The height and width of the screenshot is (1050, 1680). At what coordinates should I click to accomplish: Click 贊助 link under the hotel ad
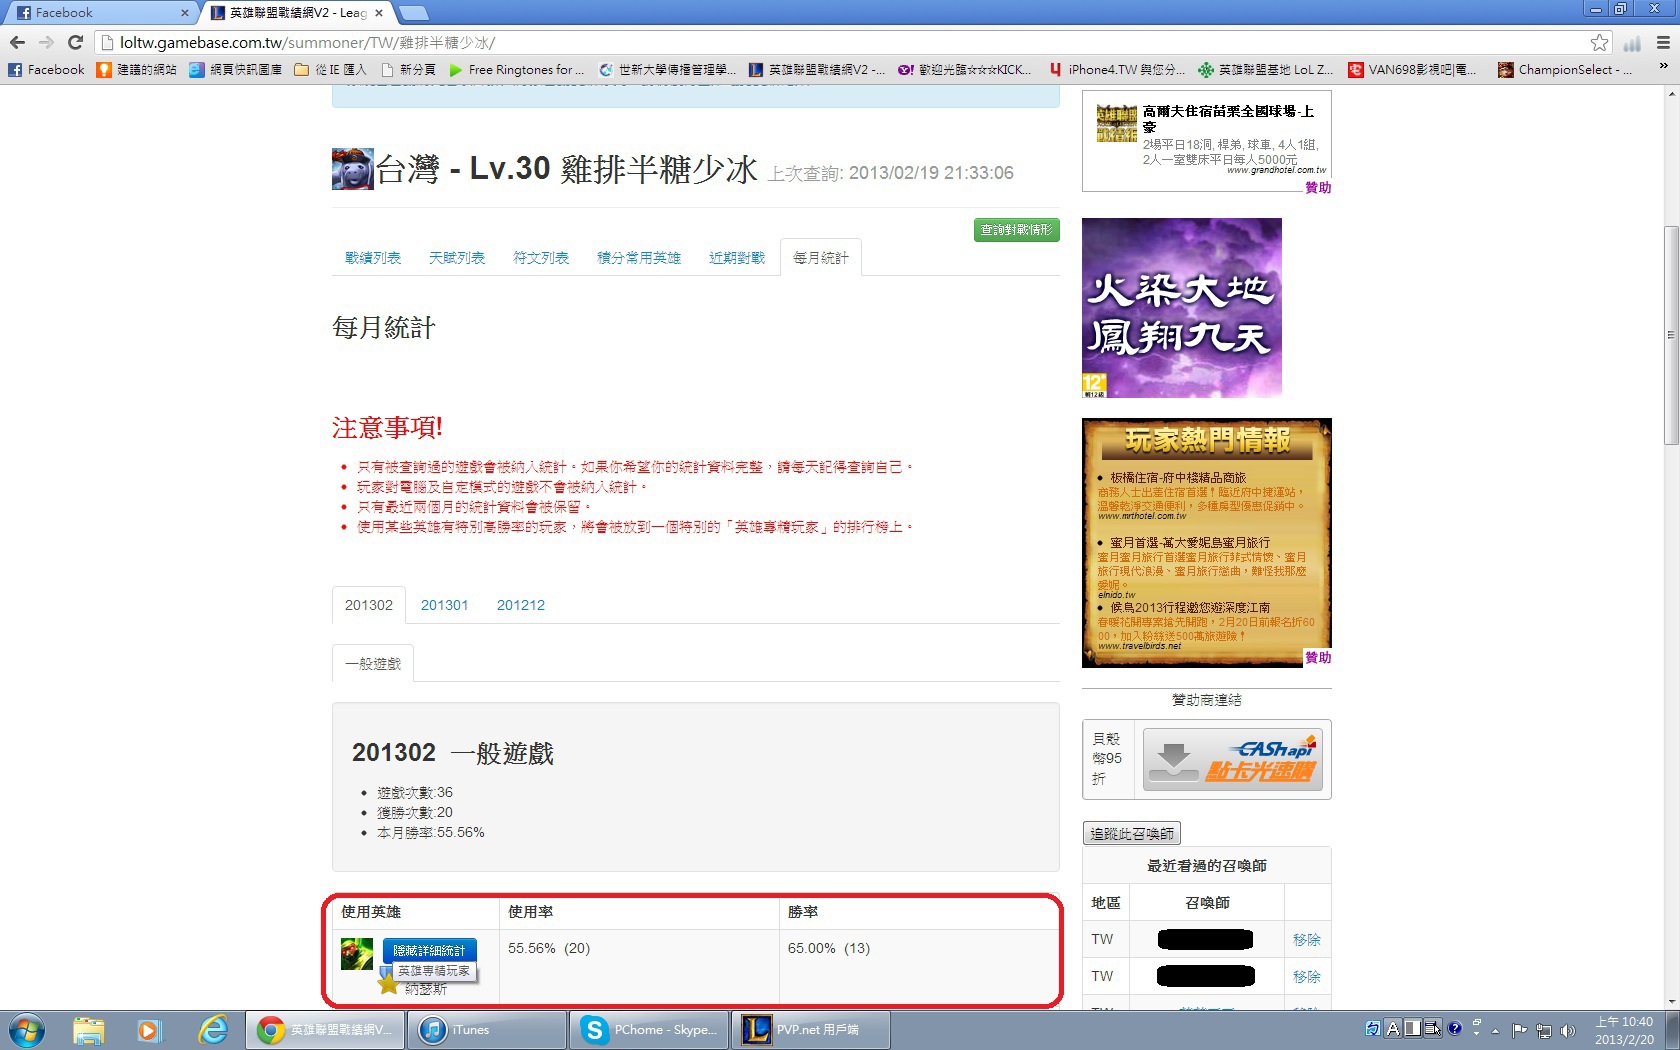coord(1318,187)
